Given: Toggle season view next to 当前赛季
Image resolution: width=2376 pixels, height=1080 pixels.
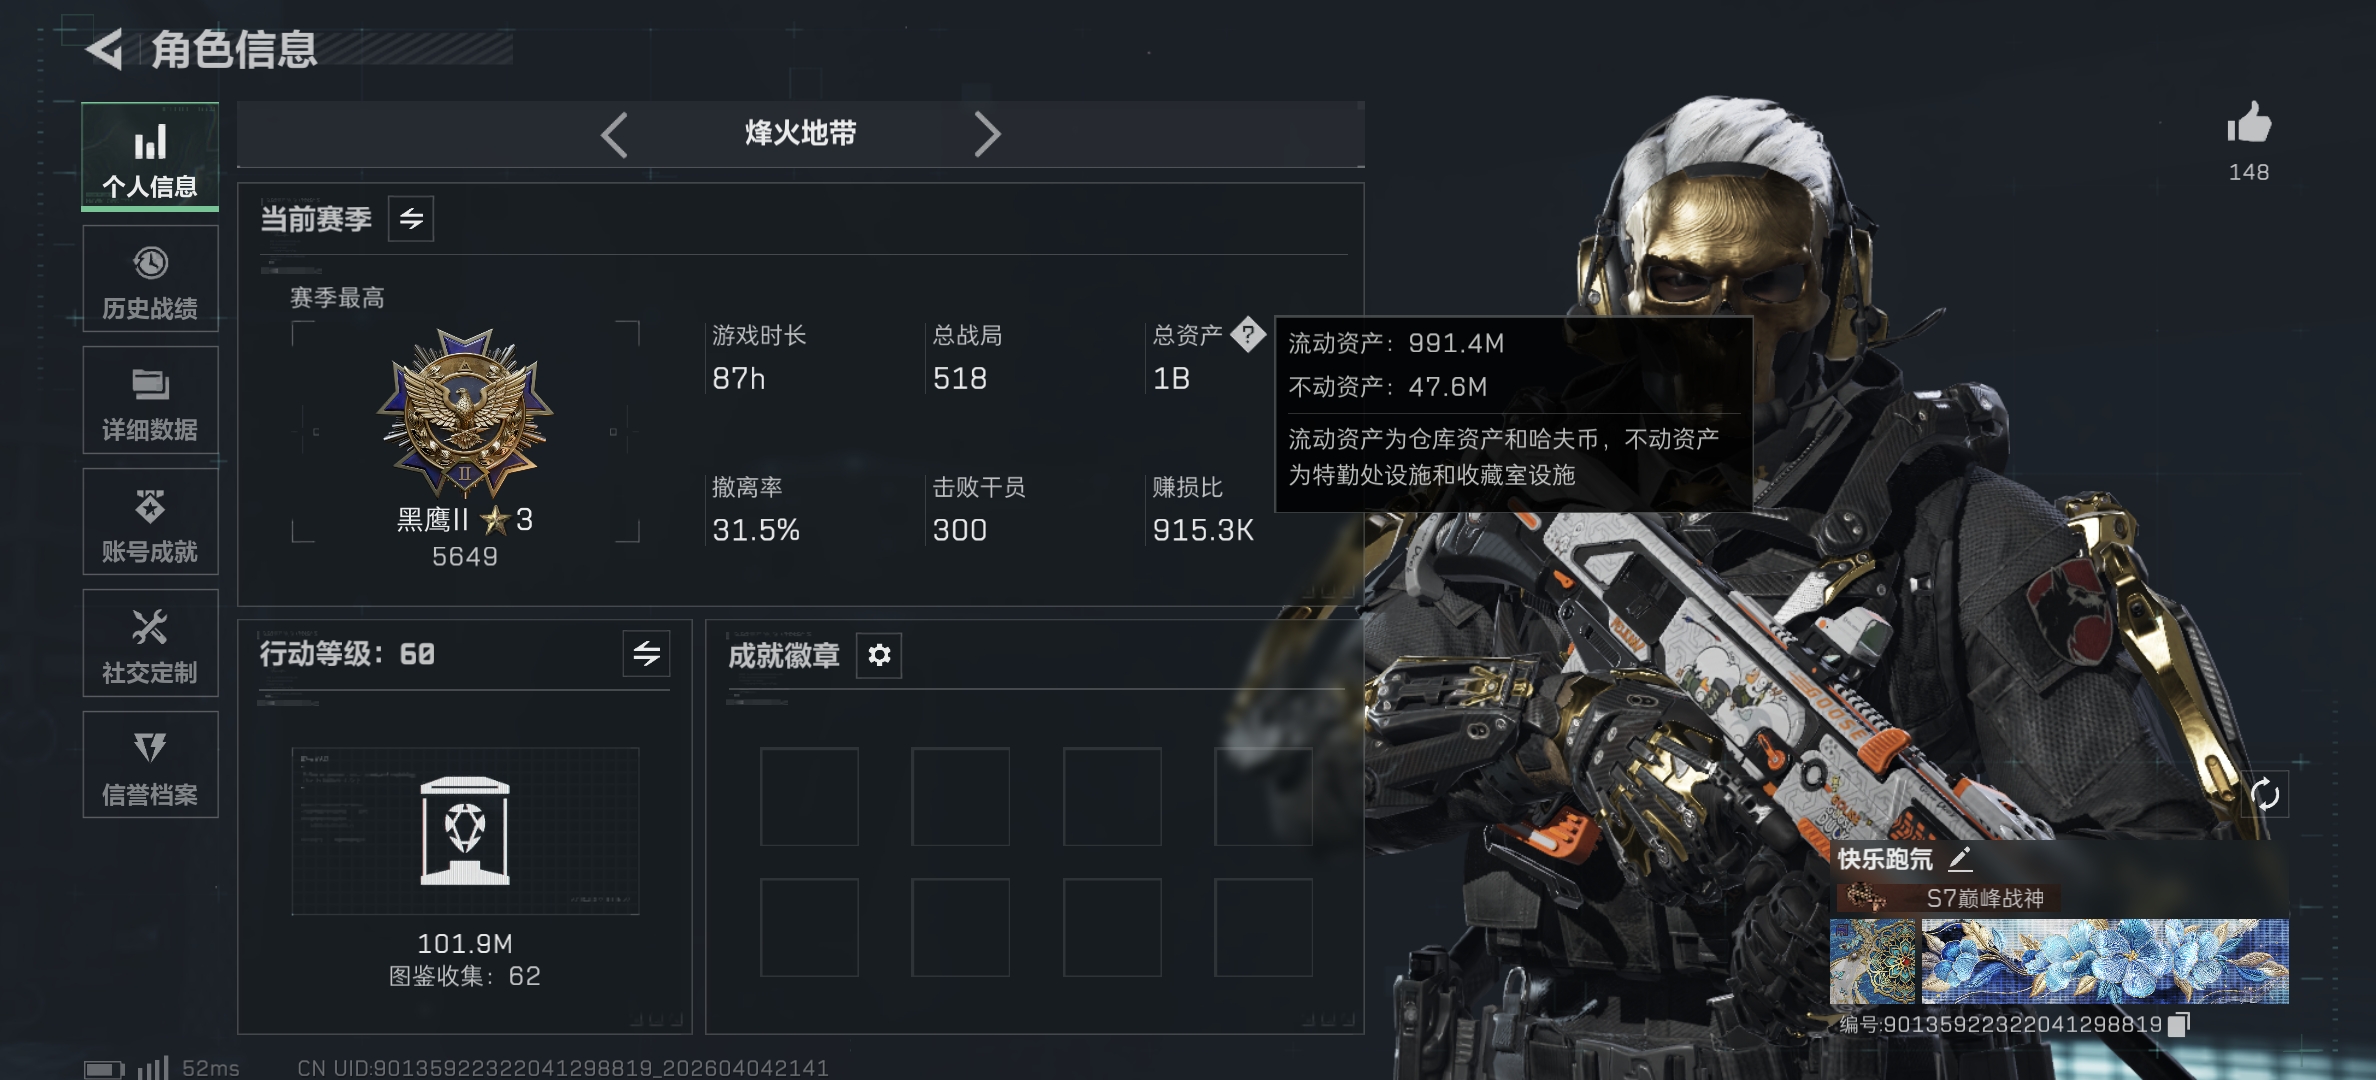Looking at the screenshot, I should 411,219.
